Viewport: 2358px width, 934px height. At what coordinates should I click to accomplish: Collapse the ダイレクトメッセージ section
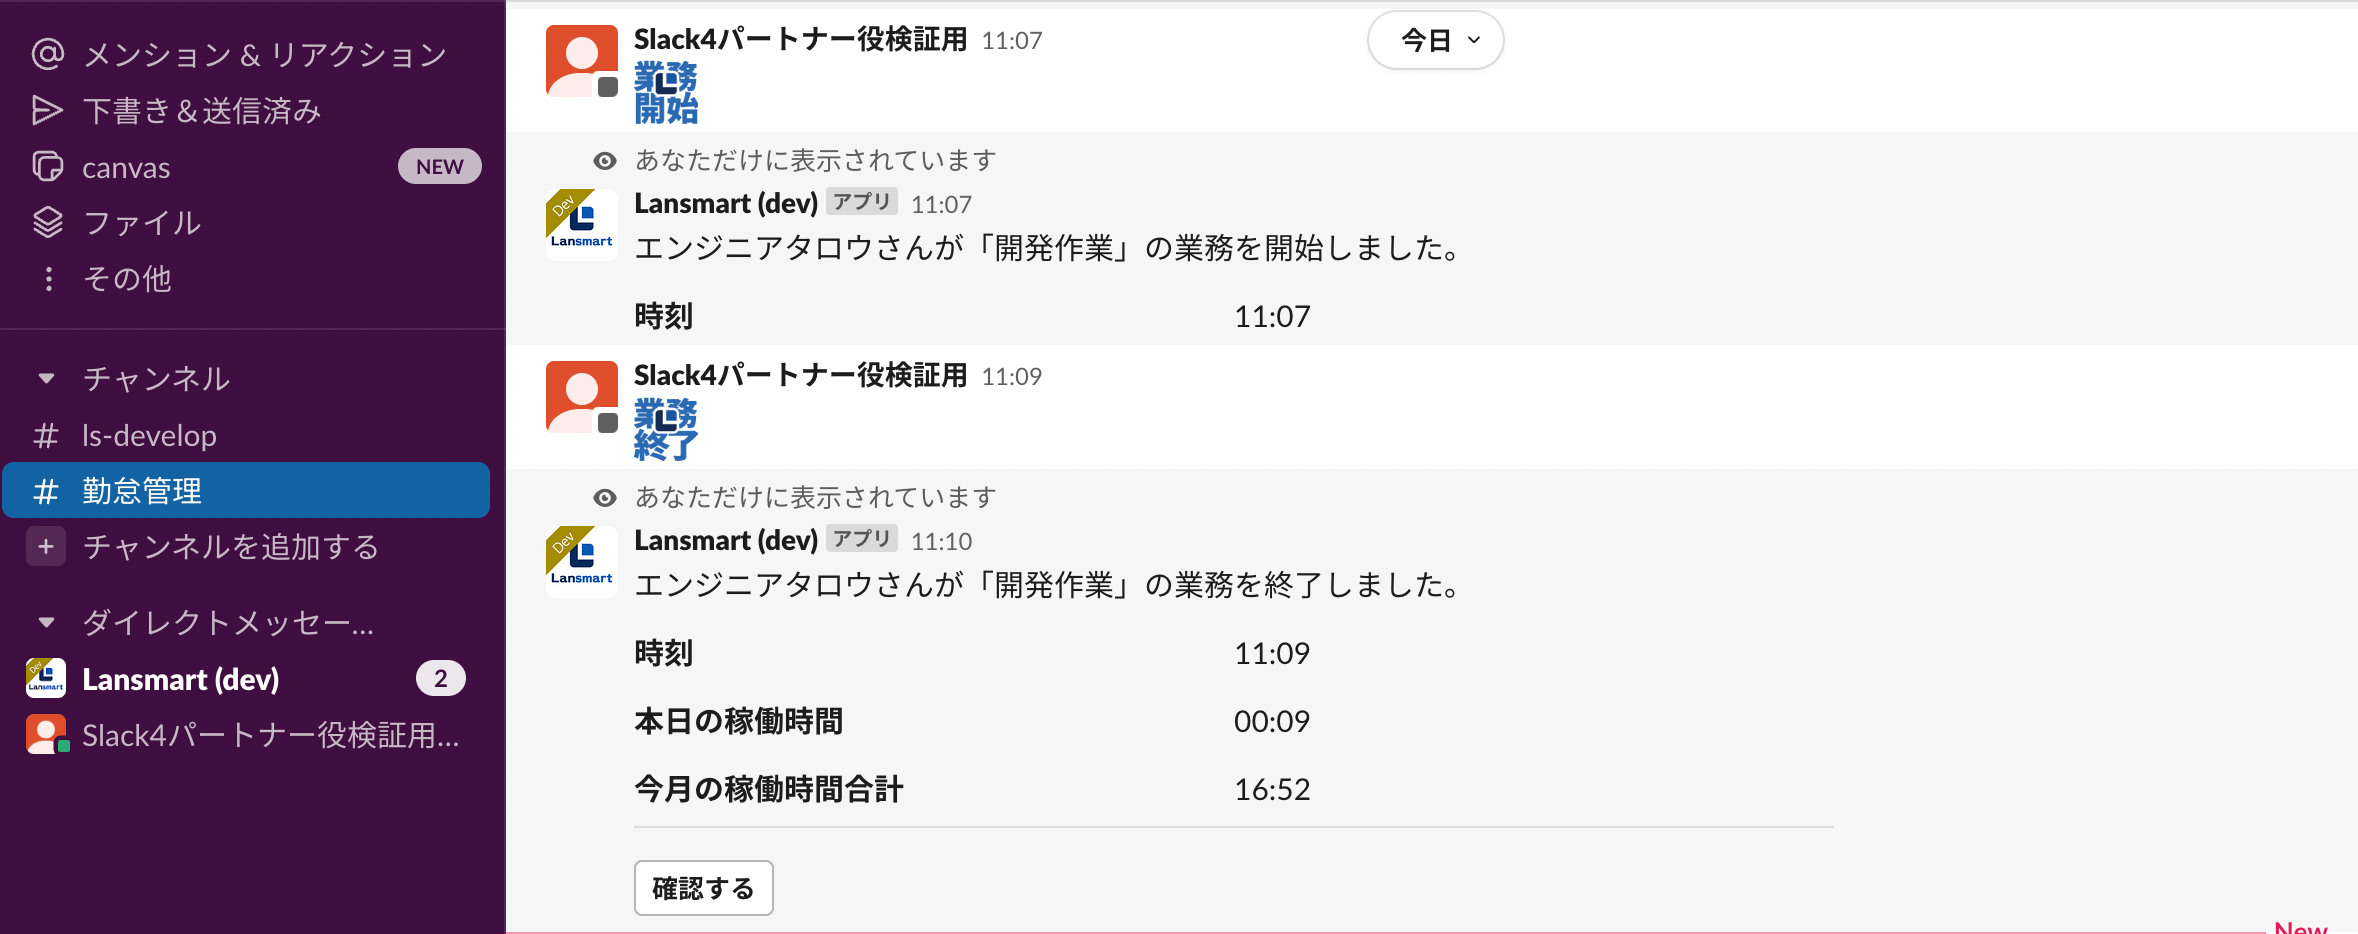(46, 623)
